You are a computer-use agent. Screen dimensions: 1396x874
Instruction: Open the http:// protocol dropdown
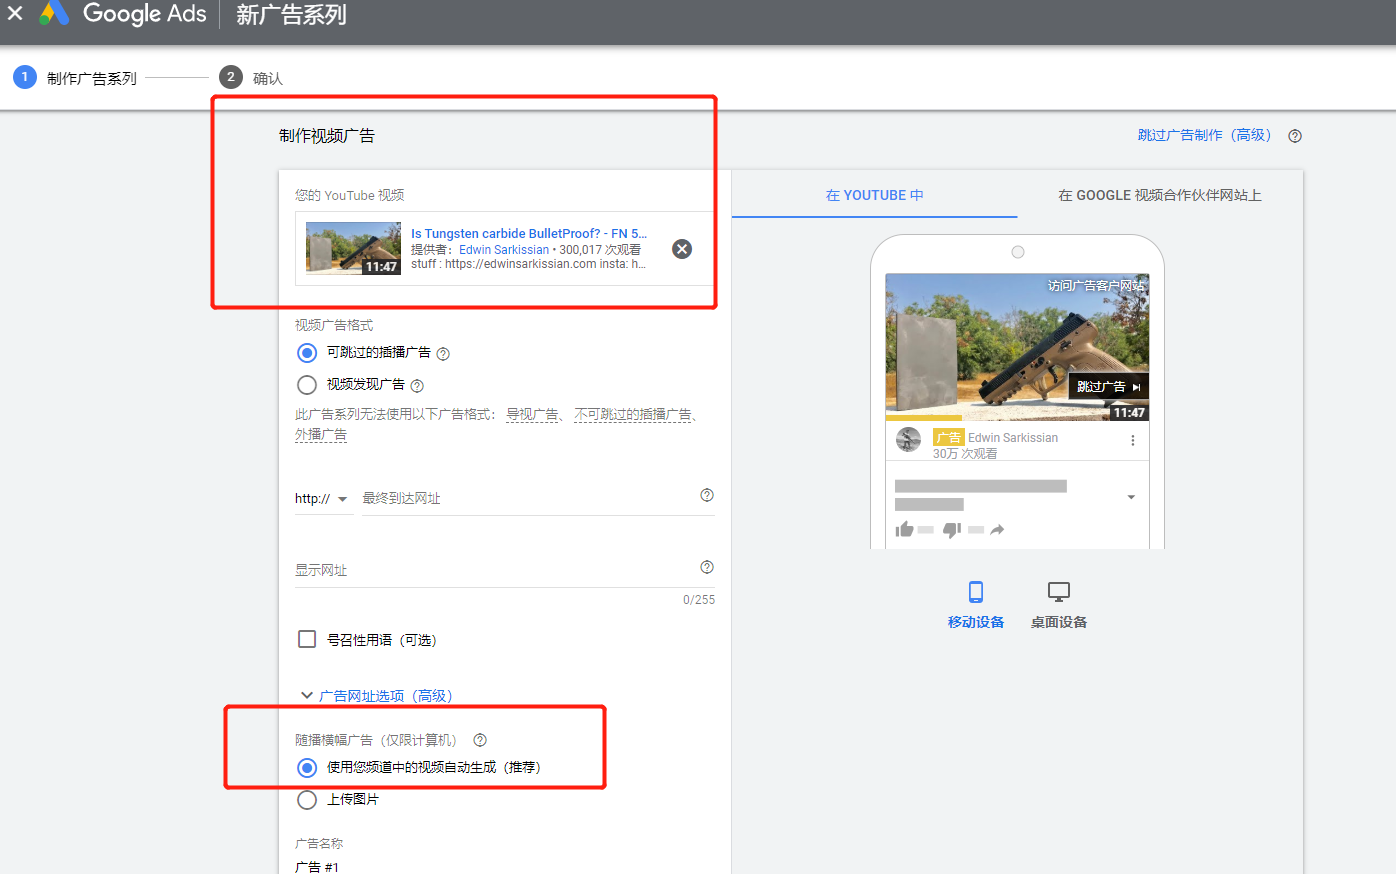tap(322, 499)
